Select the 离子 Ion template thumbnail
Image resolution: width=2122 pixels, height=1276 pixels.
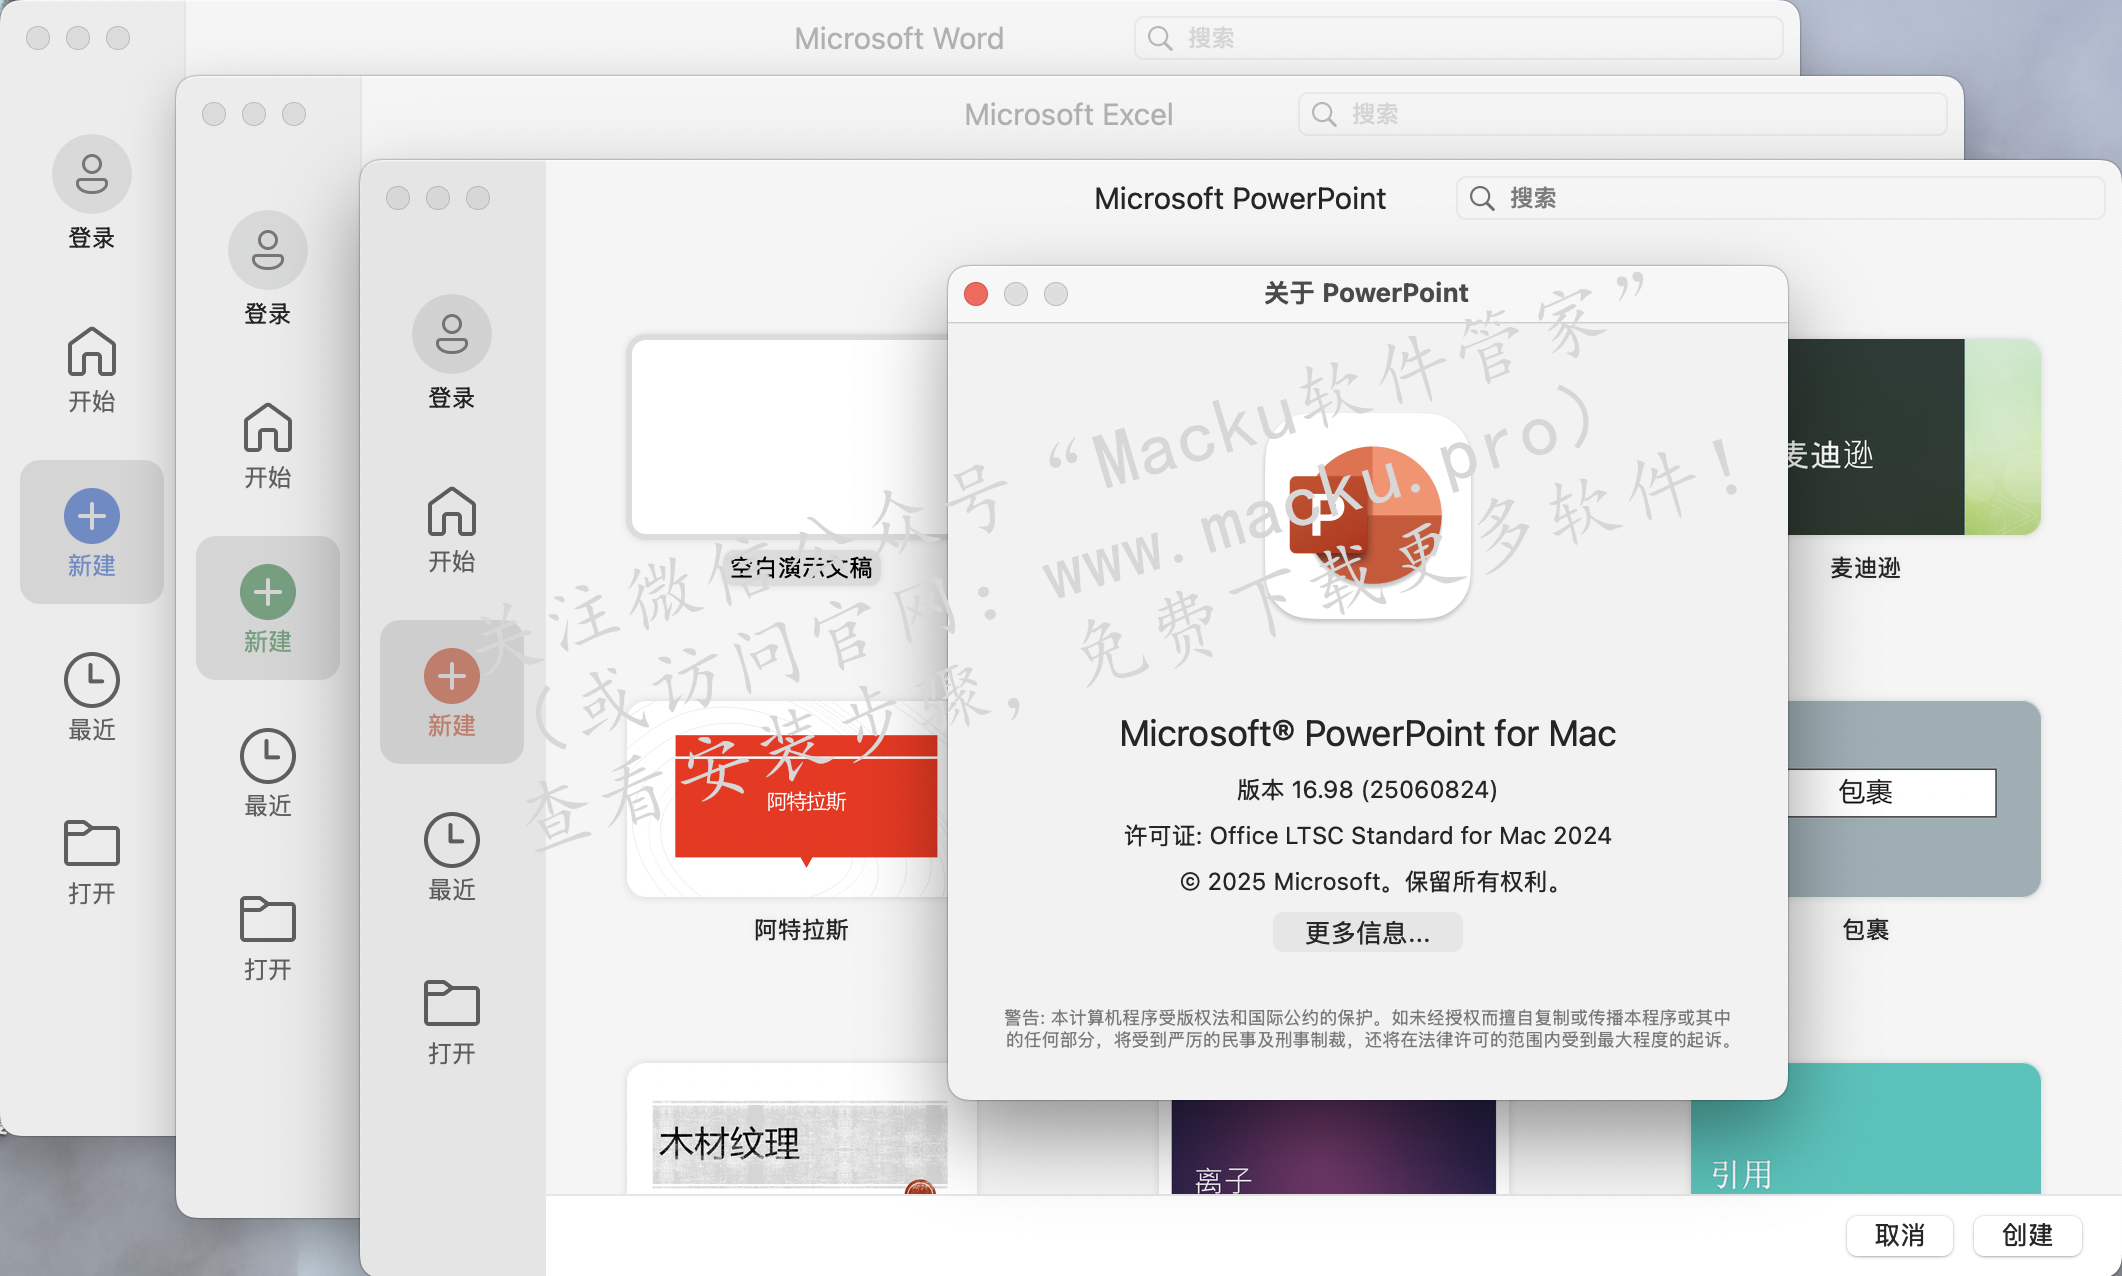[x=1333, y=1147]
